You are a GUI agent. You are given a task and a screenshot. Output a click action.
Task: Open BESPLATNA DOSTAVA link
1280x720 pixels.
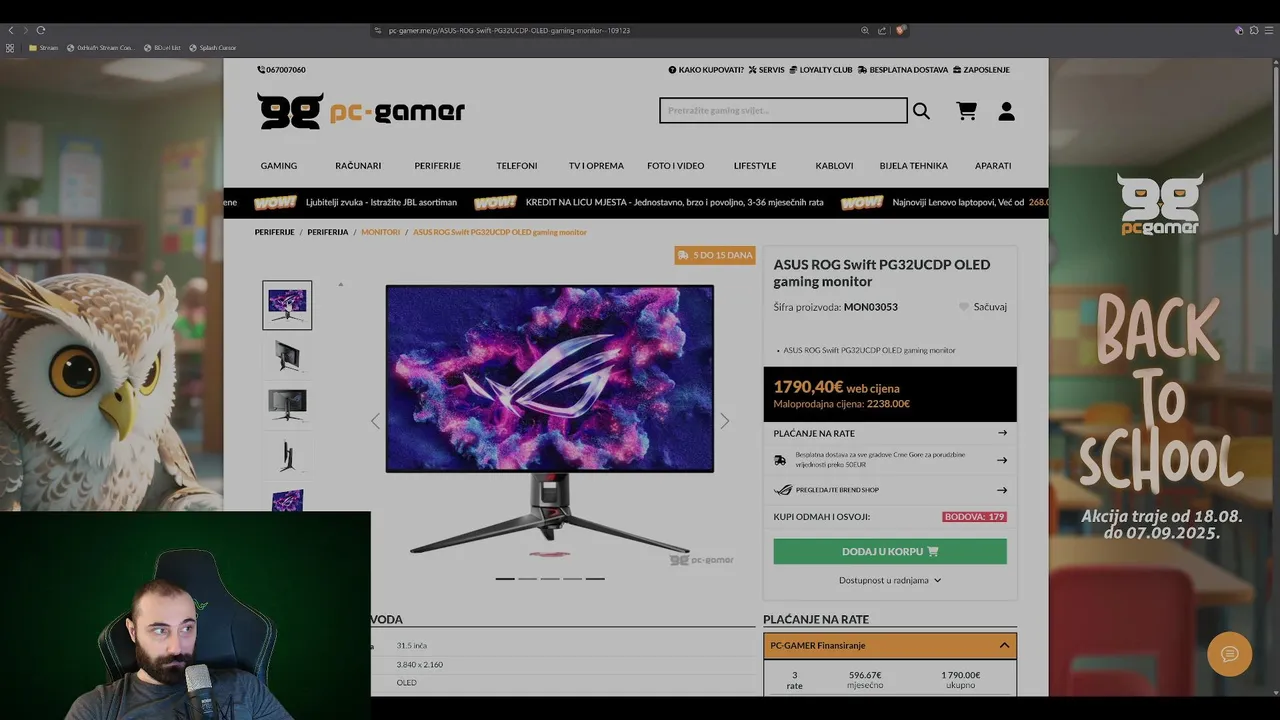pos(903,70)
